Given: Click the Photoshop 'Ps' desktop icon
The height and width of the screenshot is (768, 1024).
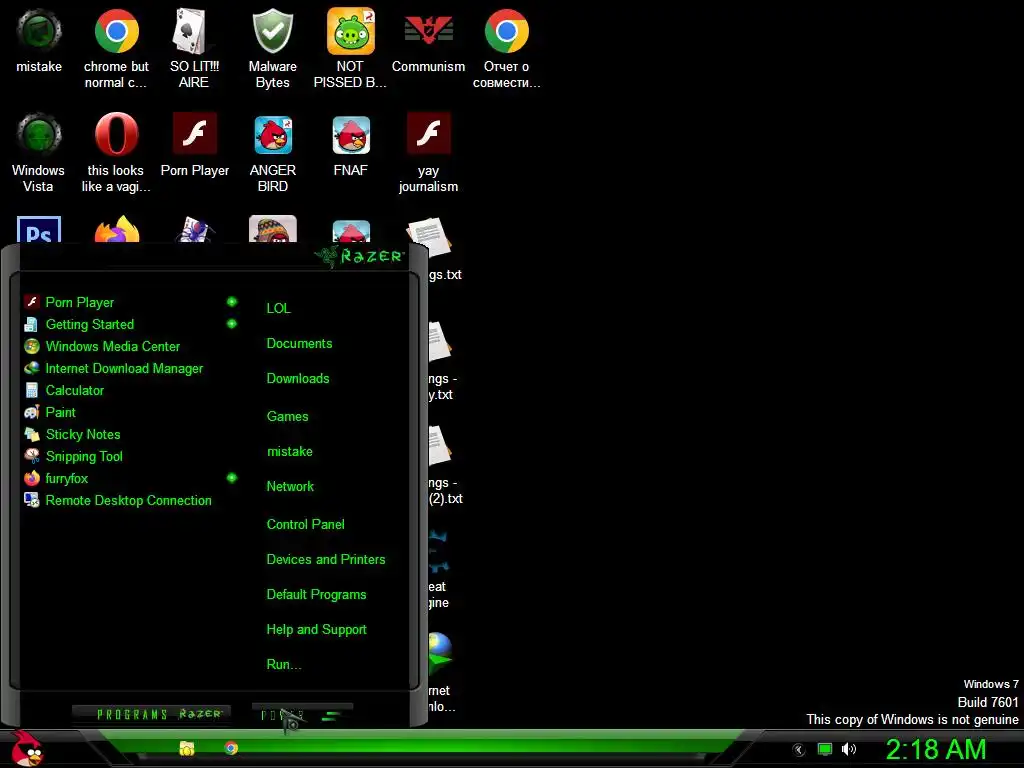Looking at the screenshot, I should coord(39,229).
